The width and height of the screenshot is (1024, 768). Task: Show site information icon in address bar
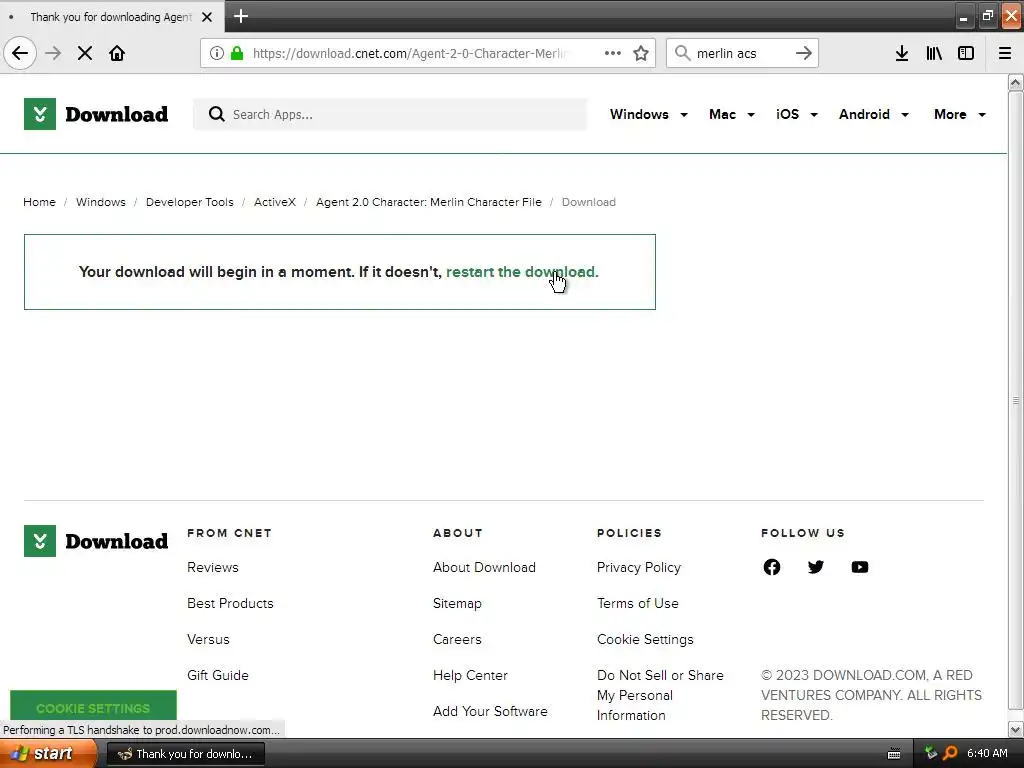click(217, 53)
